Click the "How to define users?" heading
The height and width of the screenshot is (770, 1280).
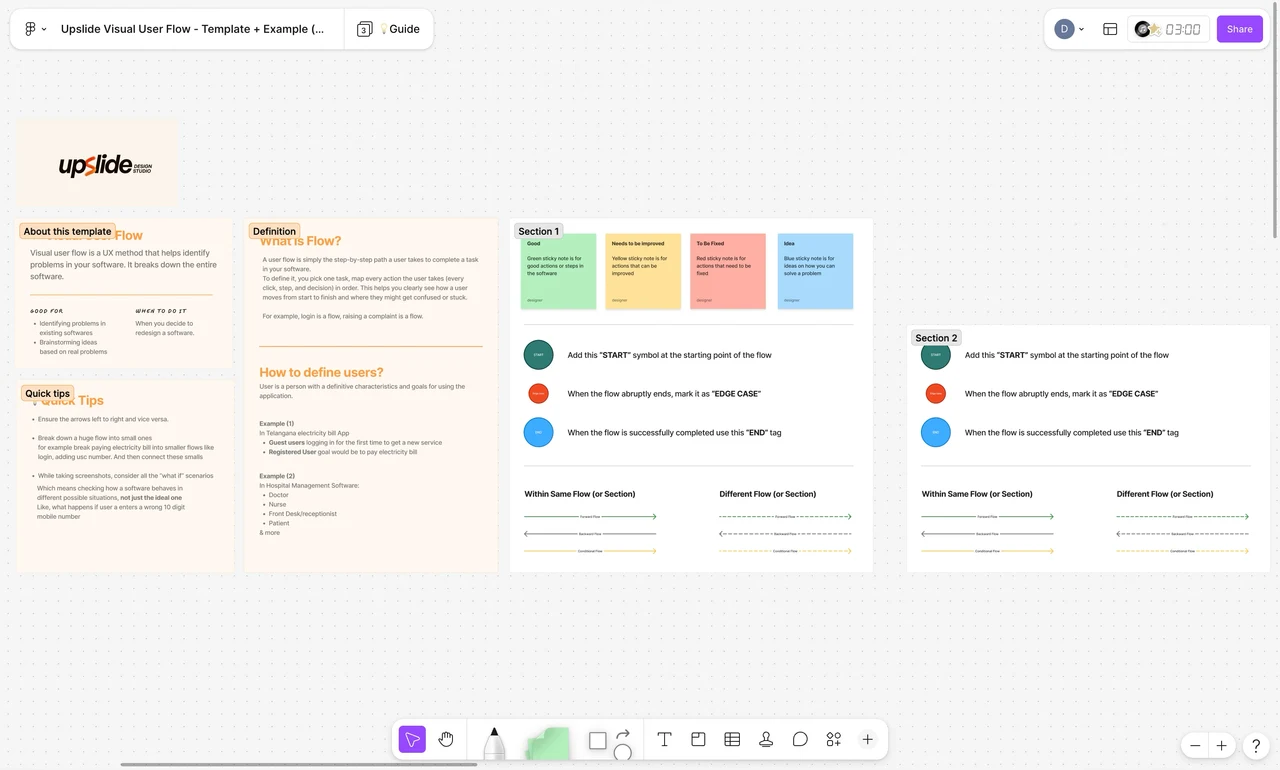(321, 372)
